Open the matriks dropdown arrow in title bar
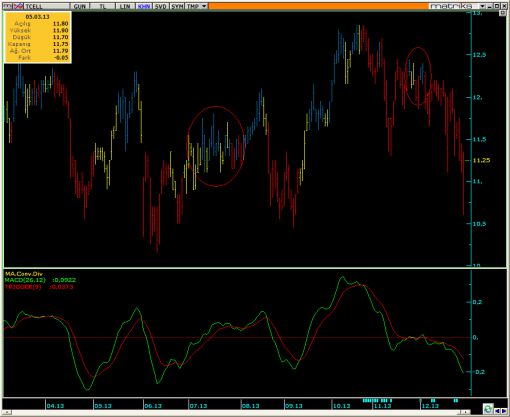 (x=482, y=6)
